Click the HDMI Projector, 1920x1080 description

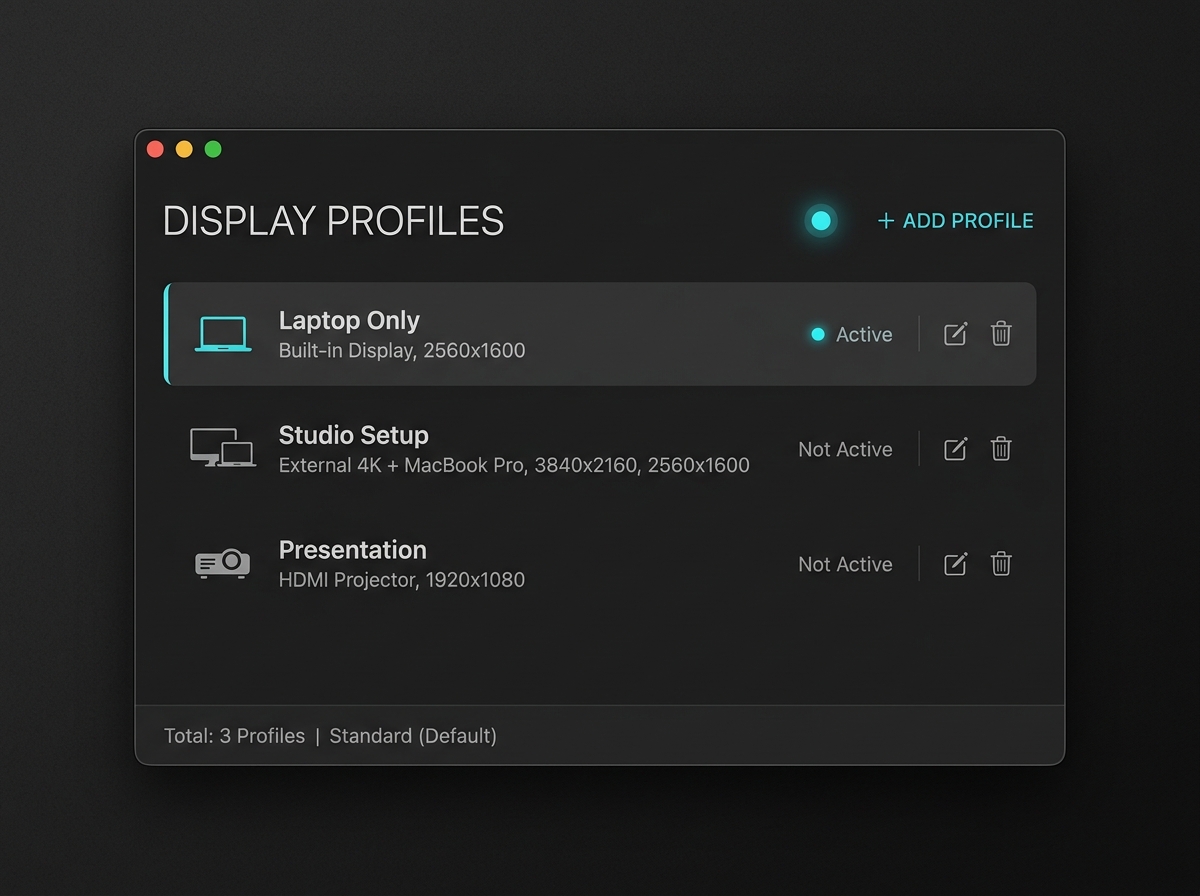tap(402, 580)
